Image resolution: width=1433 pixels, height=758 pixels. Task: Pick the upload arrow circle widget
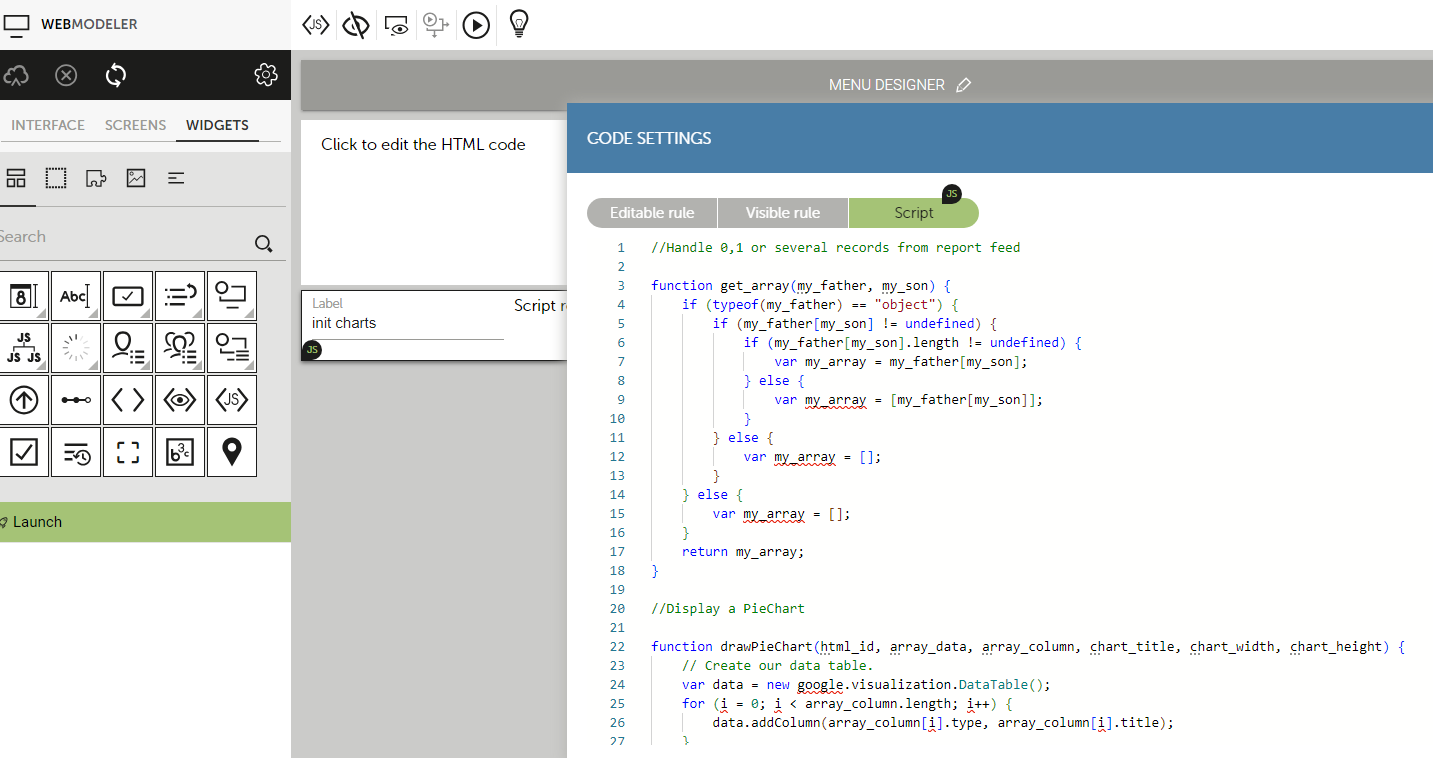pos(24,400)
